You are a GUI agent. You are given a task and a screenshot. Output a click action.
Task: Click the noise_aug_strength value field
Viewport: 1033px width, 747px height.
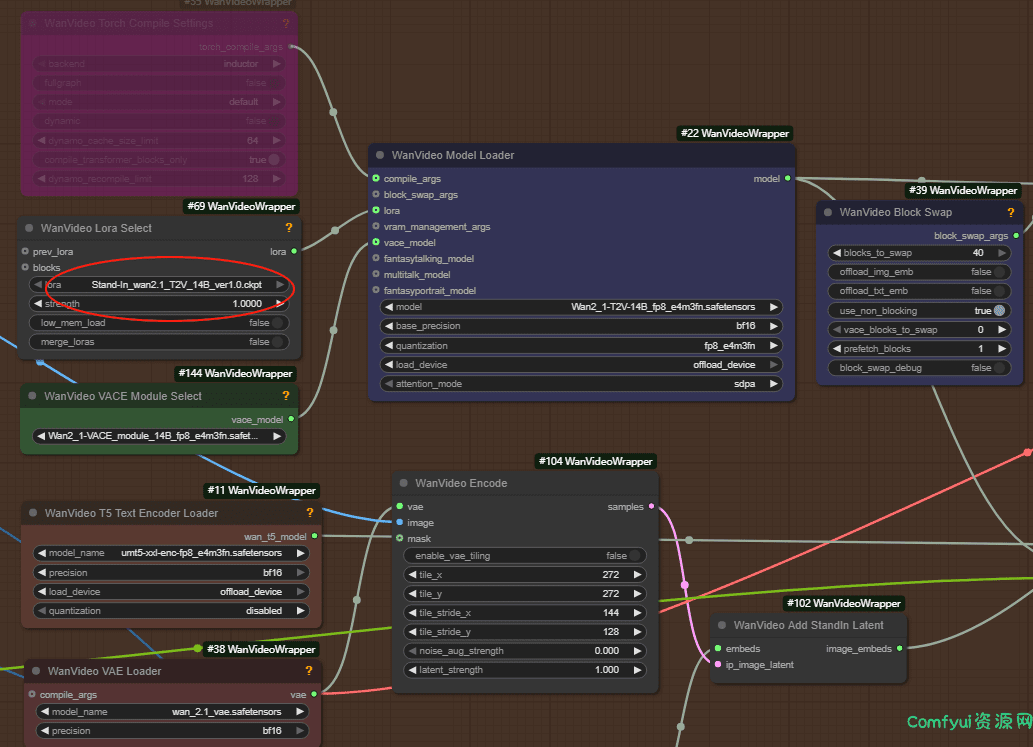coord(525,651)
